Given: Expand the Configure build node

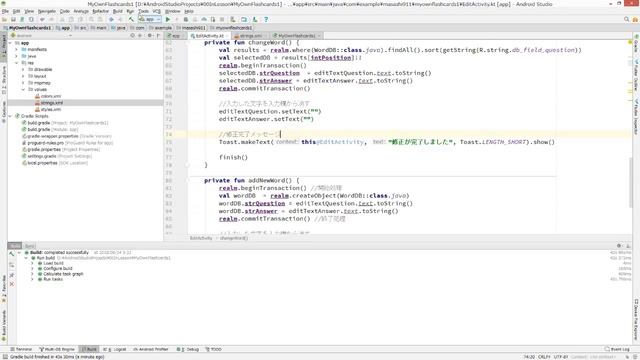Looking at the screenshot, I should (x=33, y=269).
